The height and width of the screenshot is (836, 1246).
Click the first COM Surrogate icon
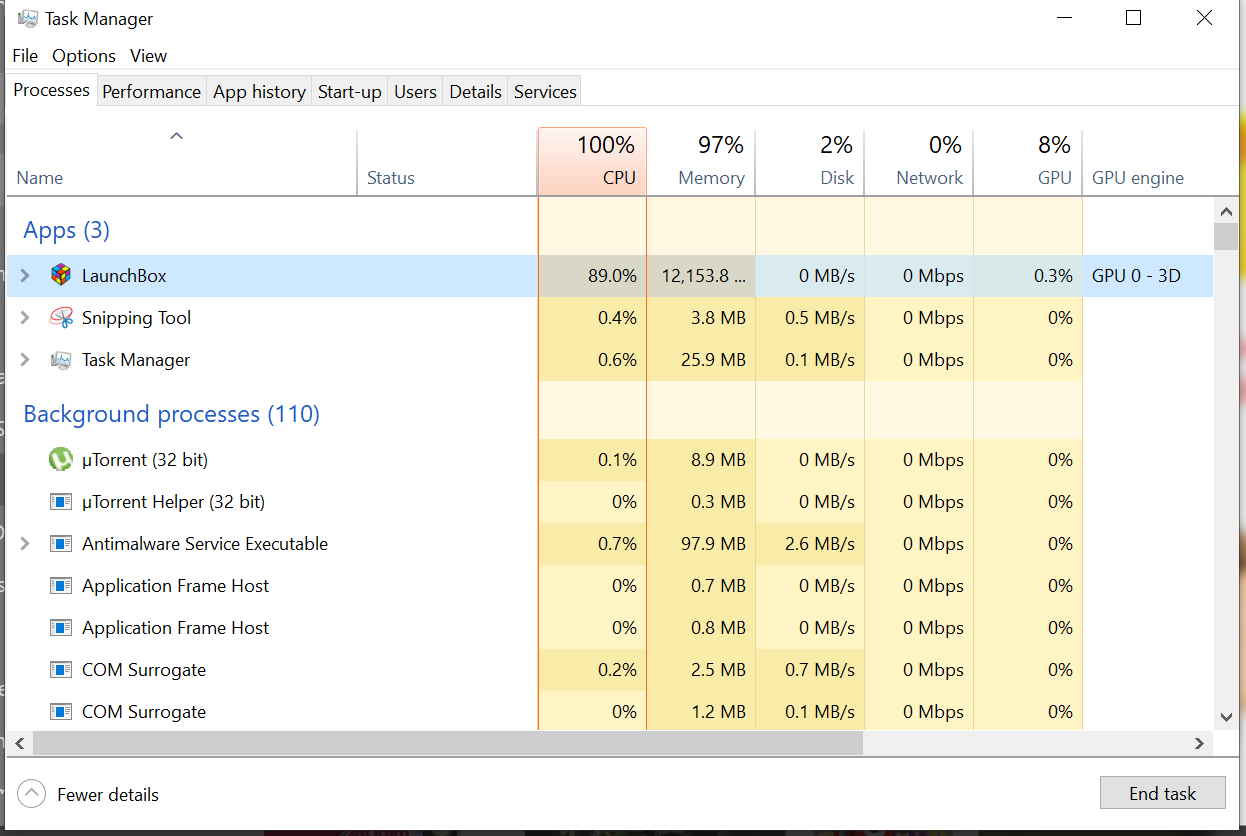click(61, 670)
